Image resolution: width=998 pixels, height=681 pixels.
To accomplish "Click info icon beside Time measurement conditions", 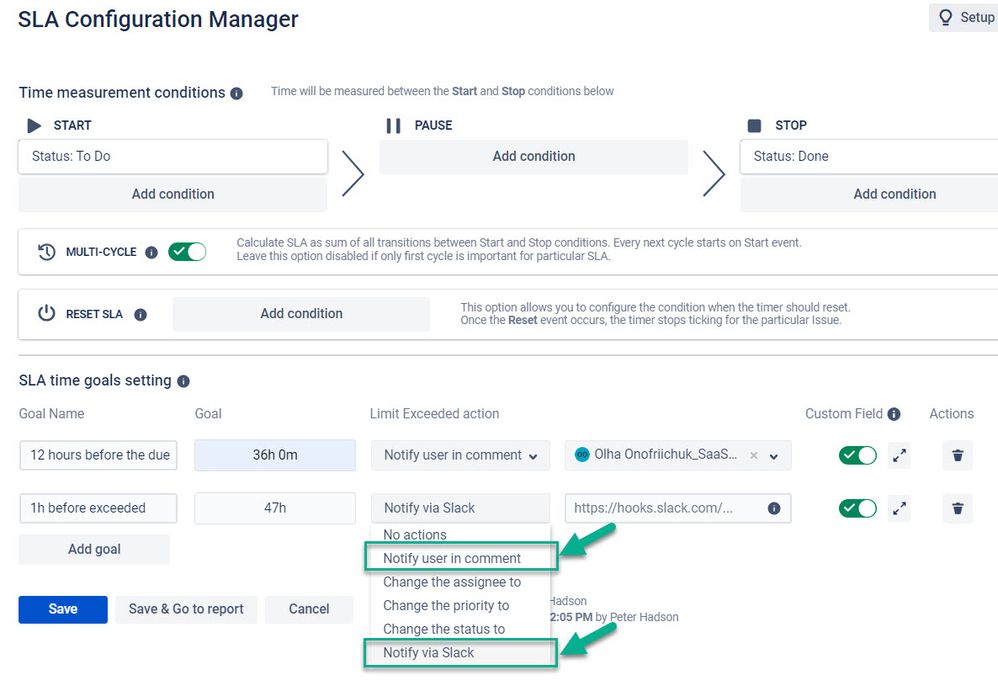I will pyautogui.click(x=236, y=94).
